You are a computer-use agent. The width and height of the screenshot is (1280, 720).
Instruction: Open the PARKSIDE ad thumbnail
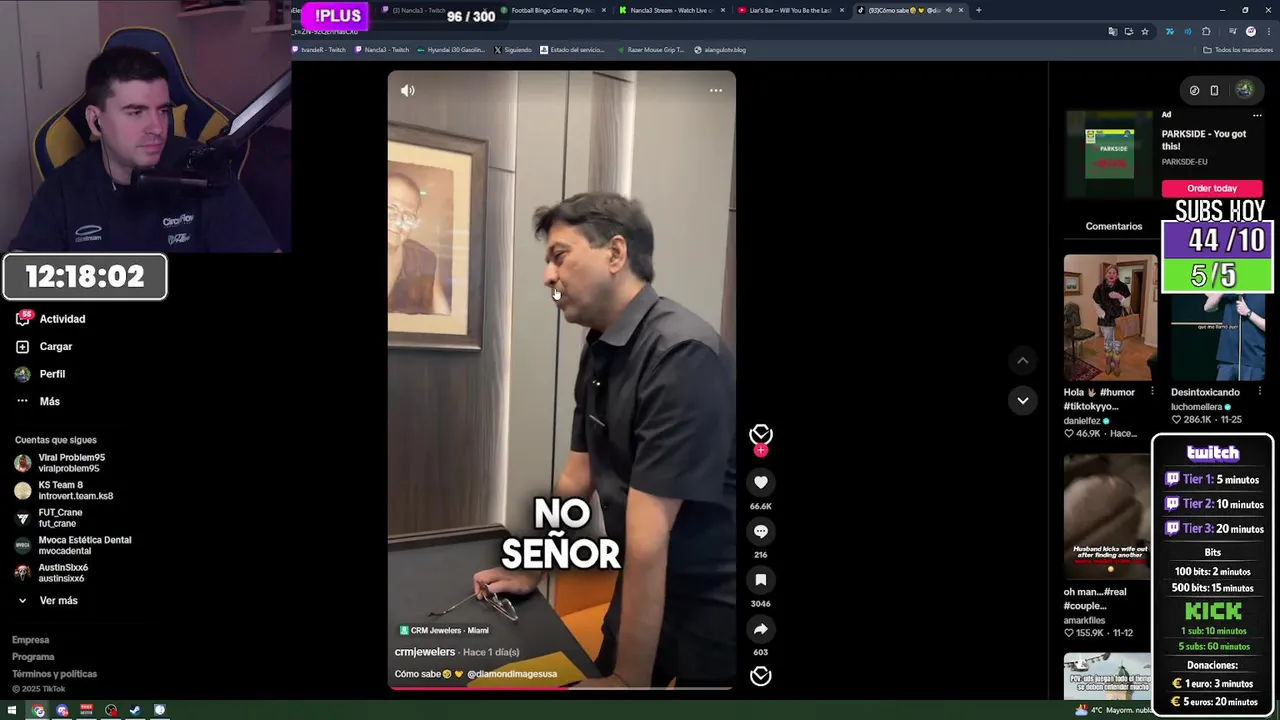point(1110,155)
